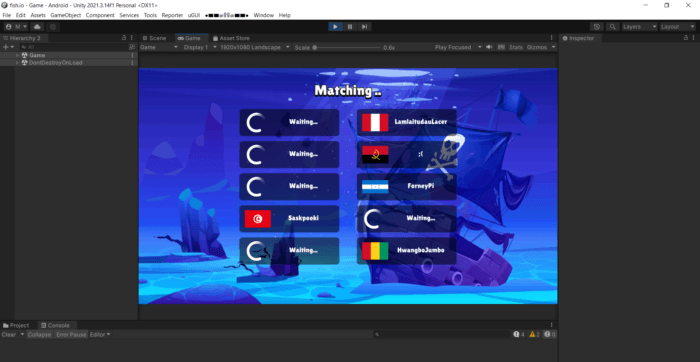Open the Assets menu
The image size is (700, 362).
38,15
